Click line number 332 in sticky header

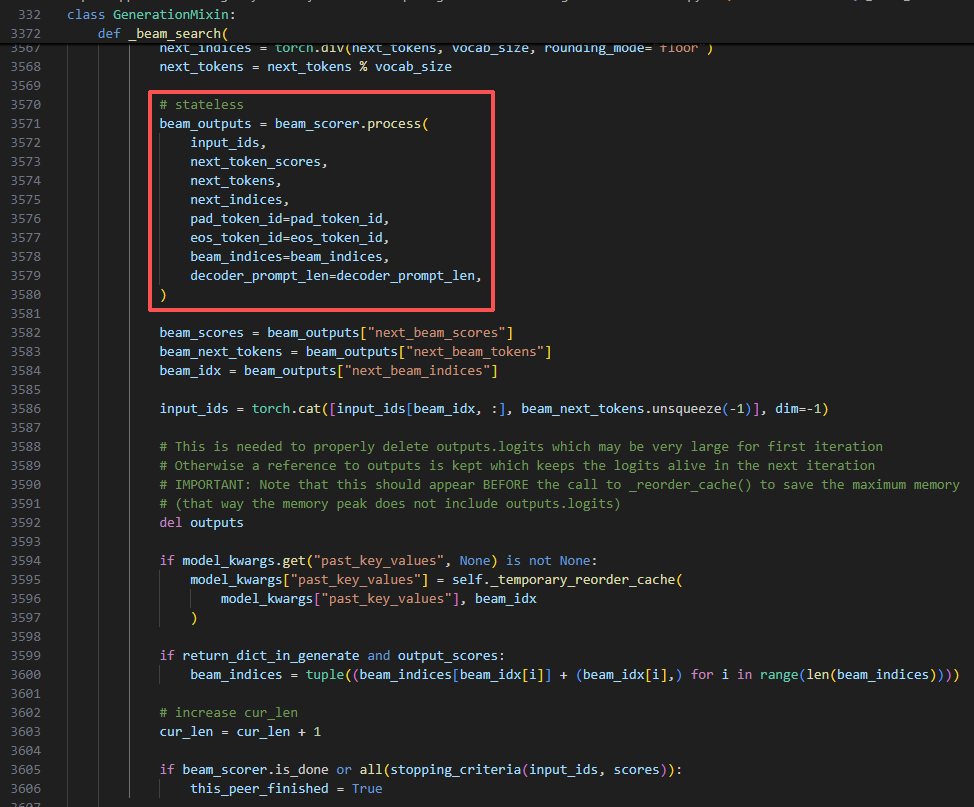tap(29, 14)
